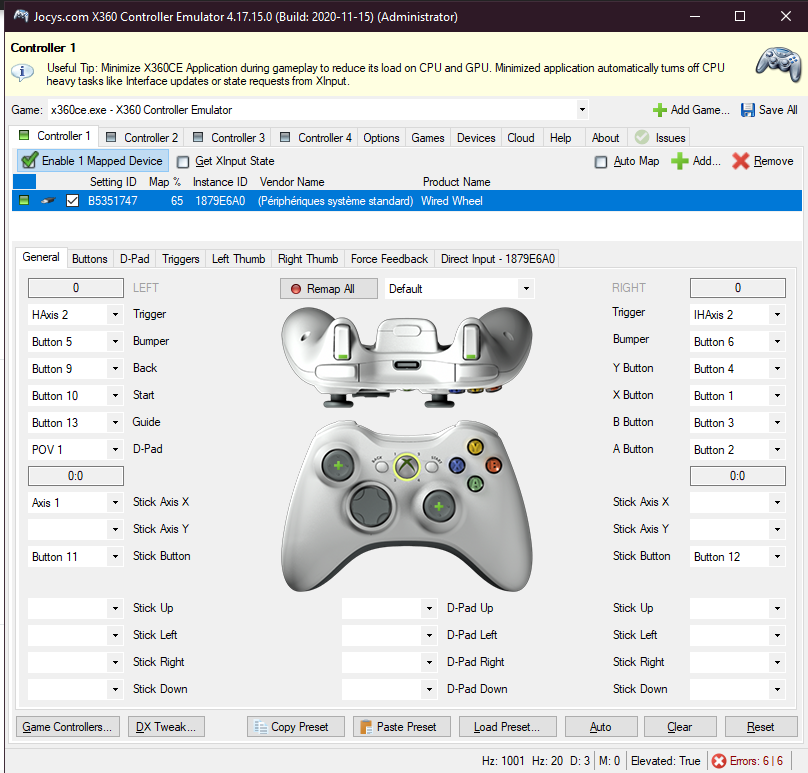The image size is (808, 773).
Task: Click the Hz: 1001 status entry
Action: click(503, 761)
